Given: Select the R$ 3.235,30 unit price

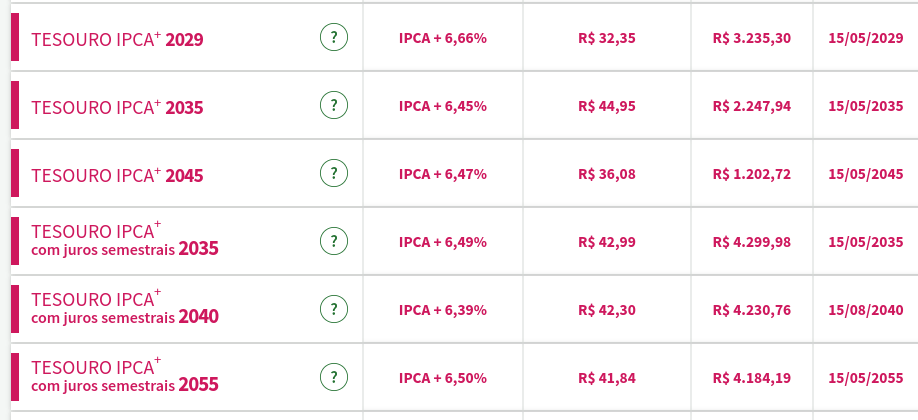Looking at the screenshot, I should point(751,38).
